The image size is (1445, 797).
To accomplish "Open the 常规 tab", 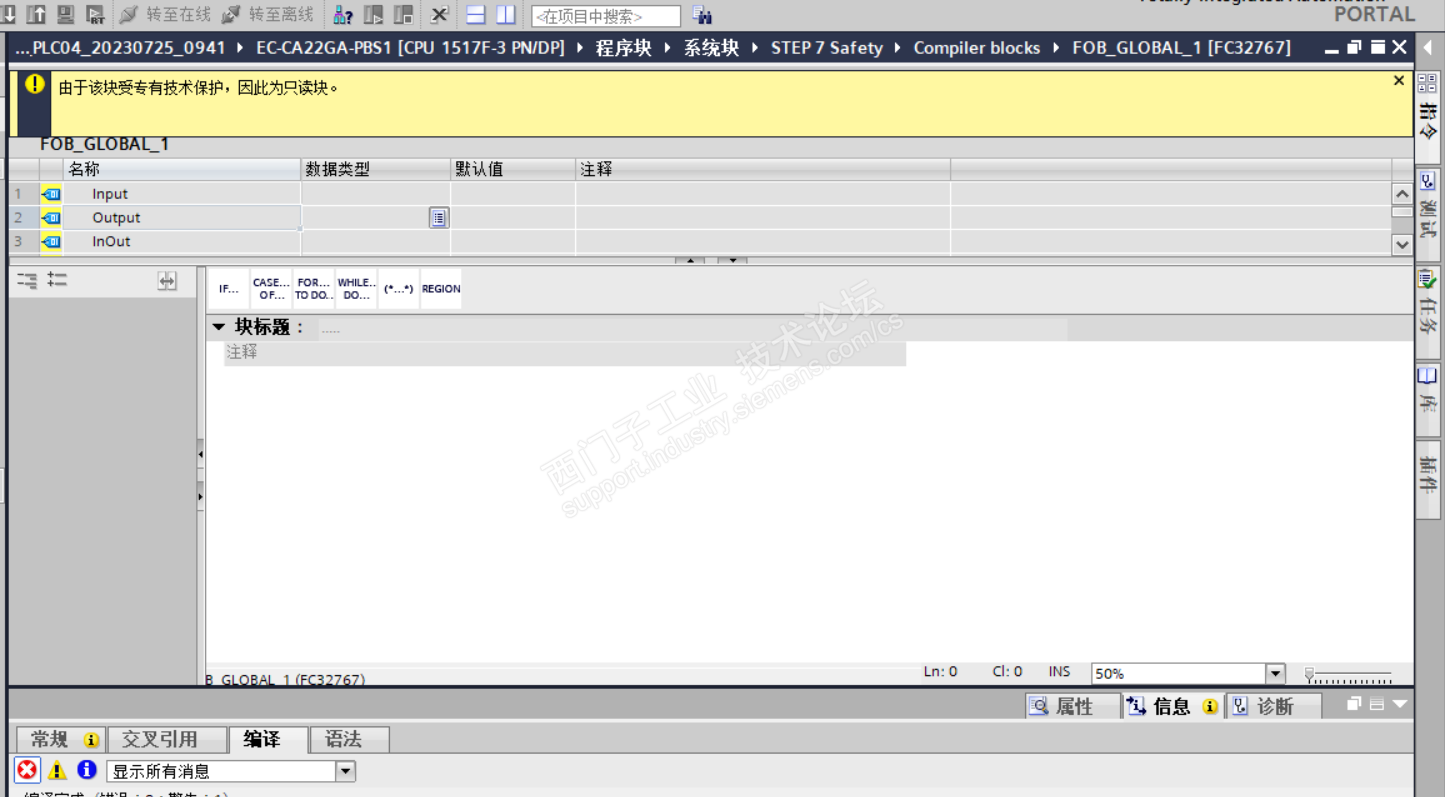I will (x=62, y=740).
